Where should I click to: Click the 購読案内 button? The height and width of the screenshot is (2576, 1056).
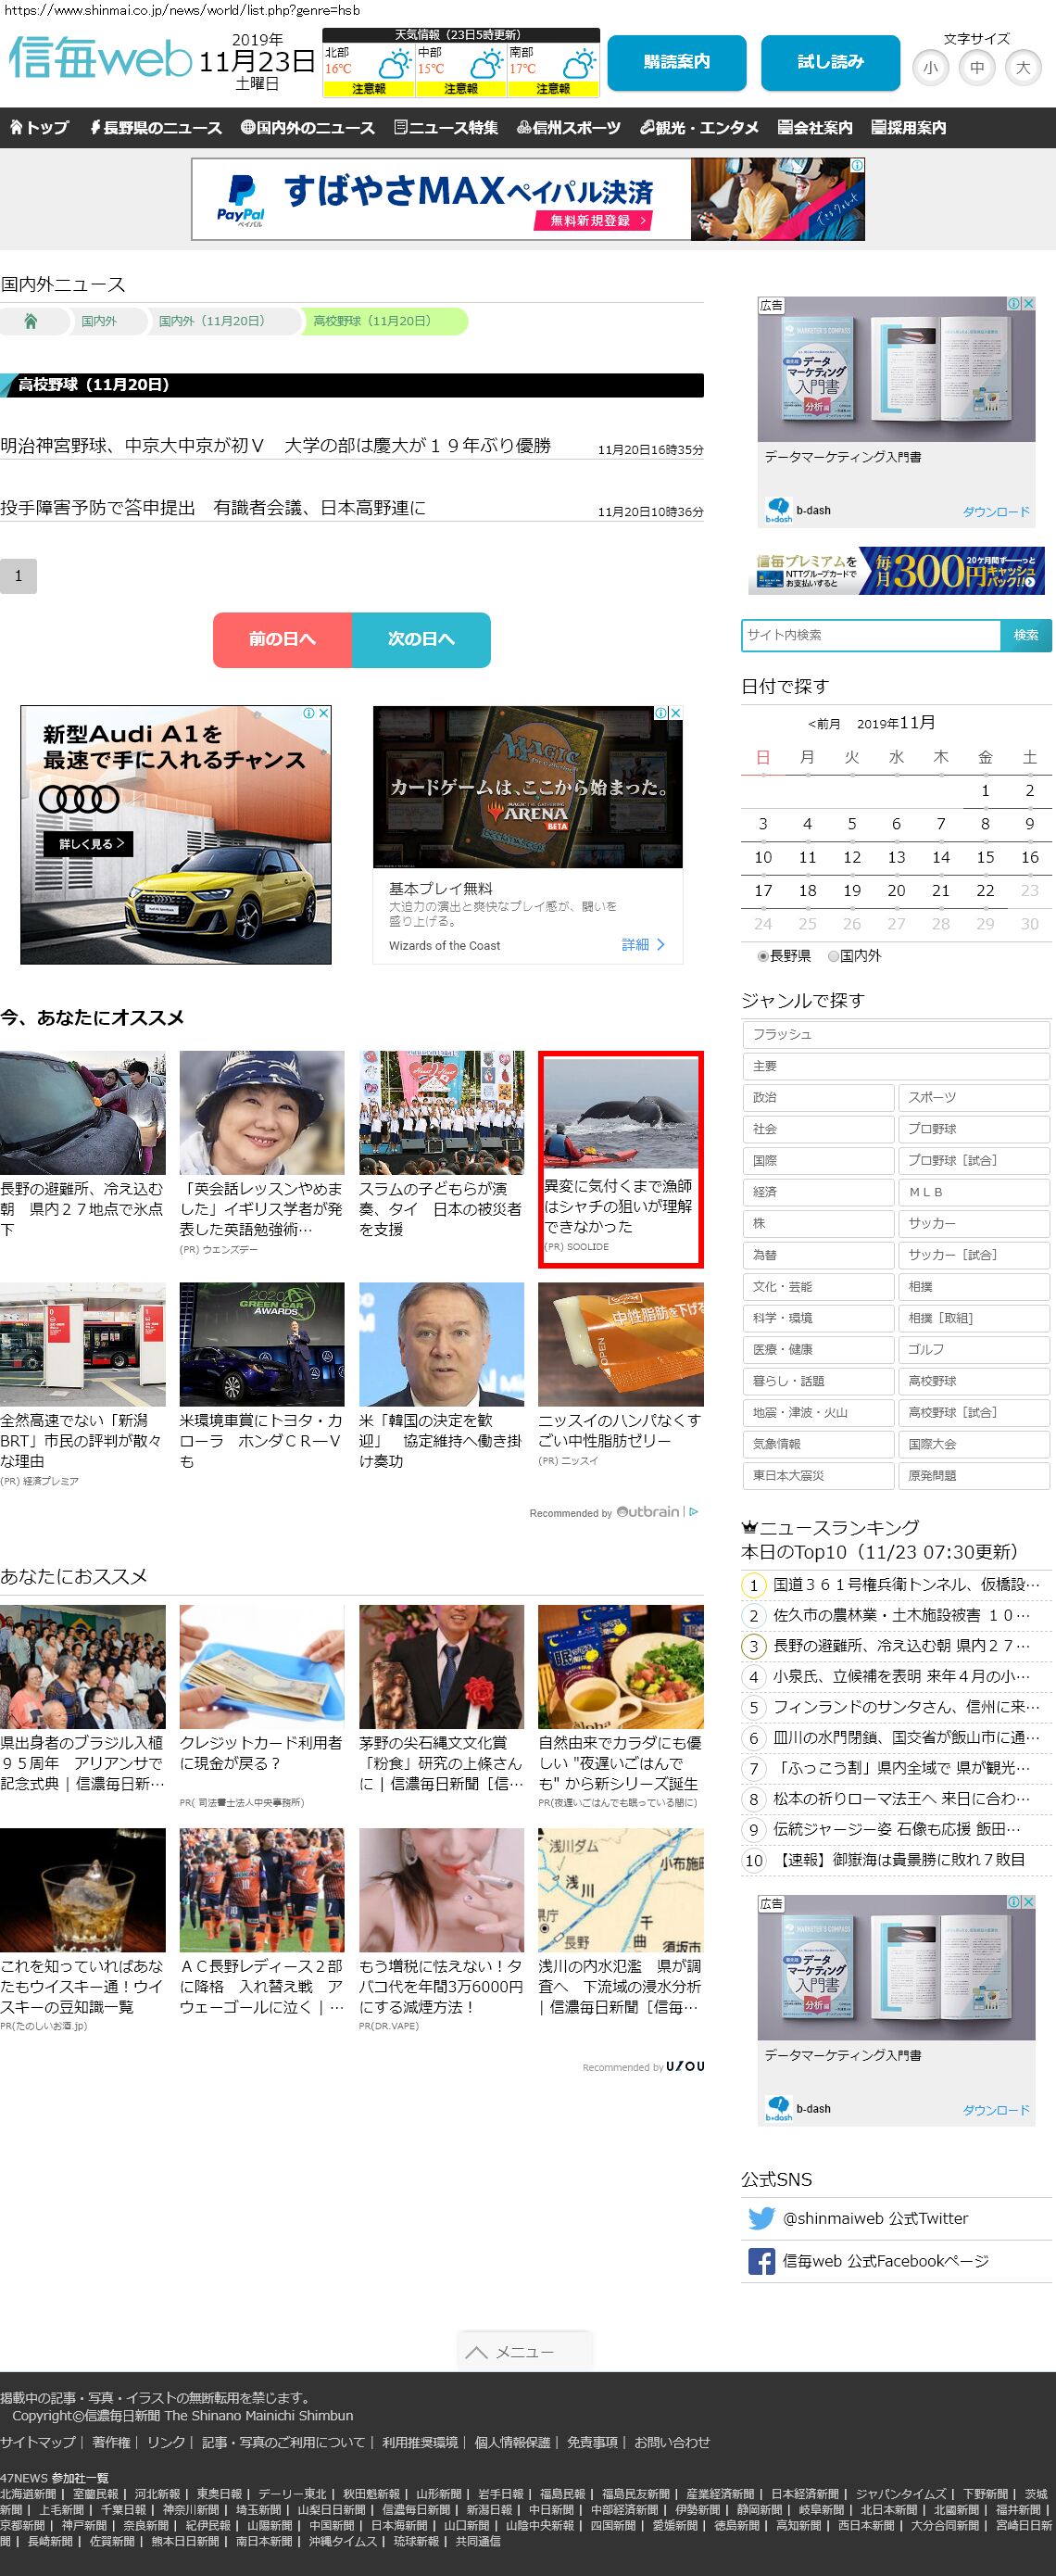click(x=676, y=62)
